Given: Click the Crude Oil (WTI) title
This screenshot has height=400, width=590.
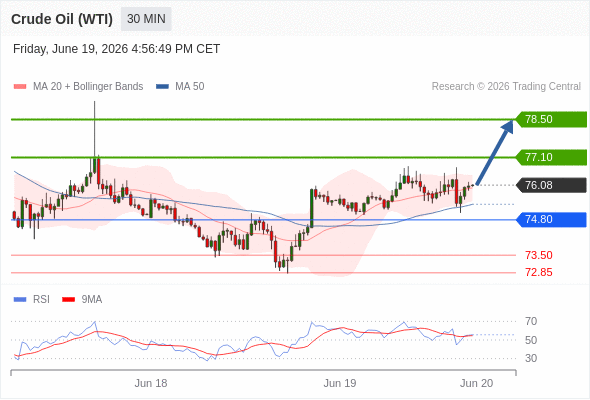Looking at the screenshot, I should pyautogui.click(x=62, y=19).
